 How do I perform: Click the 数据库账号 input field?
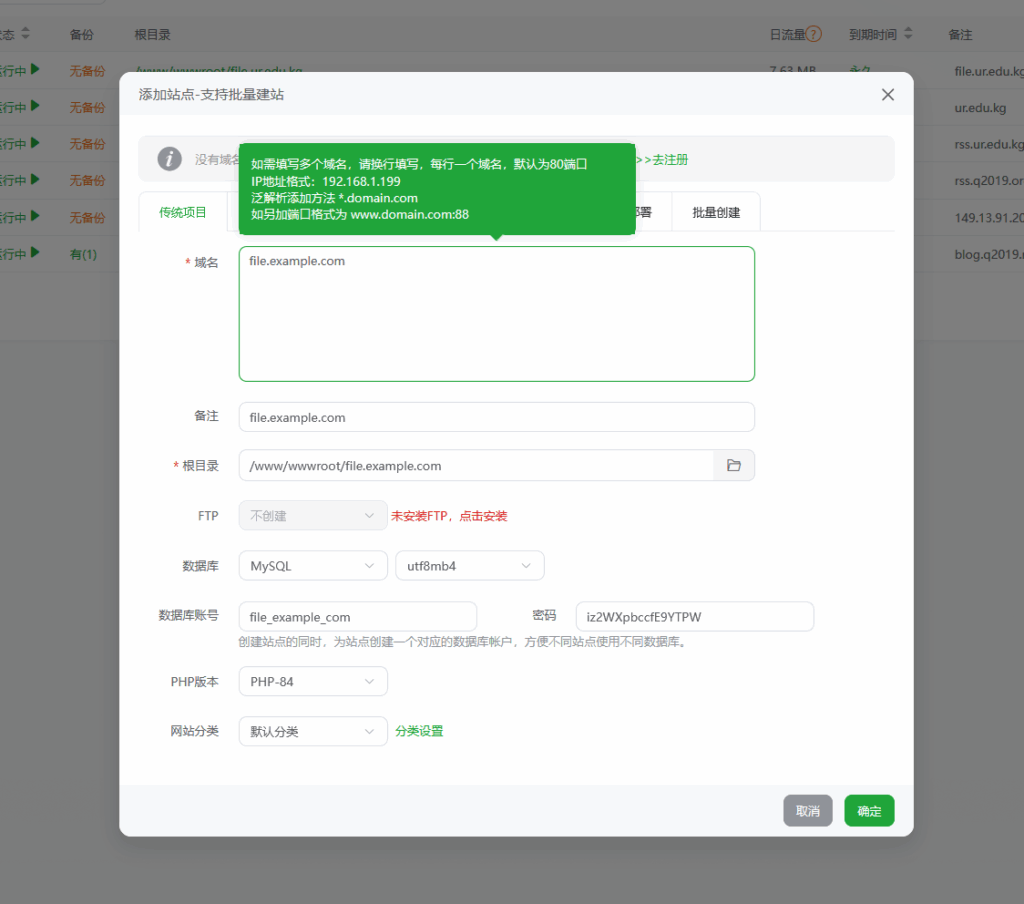tap(357, 617)
